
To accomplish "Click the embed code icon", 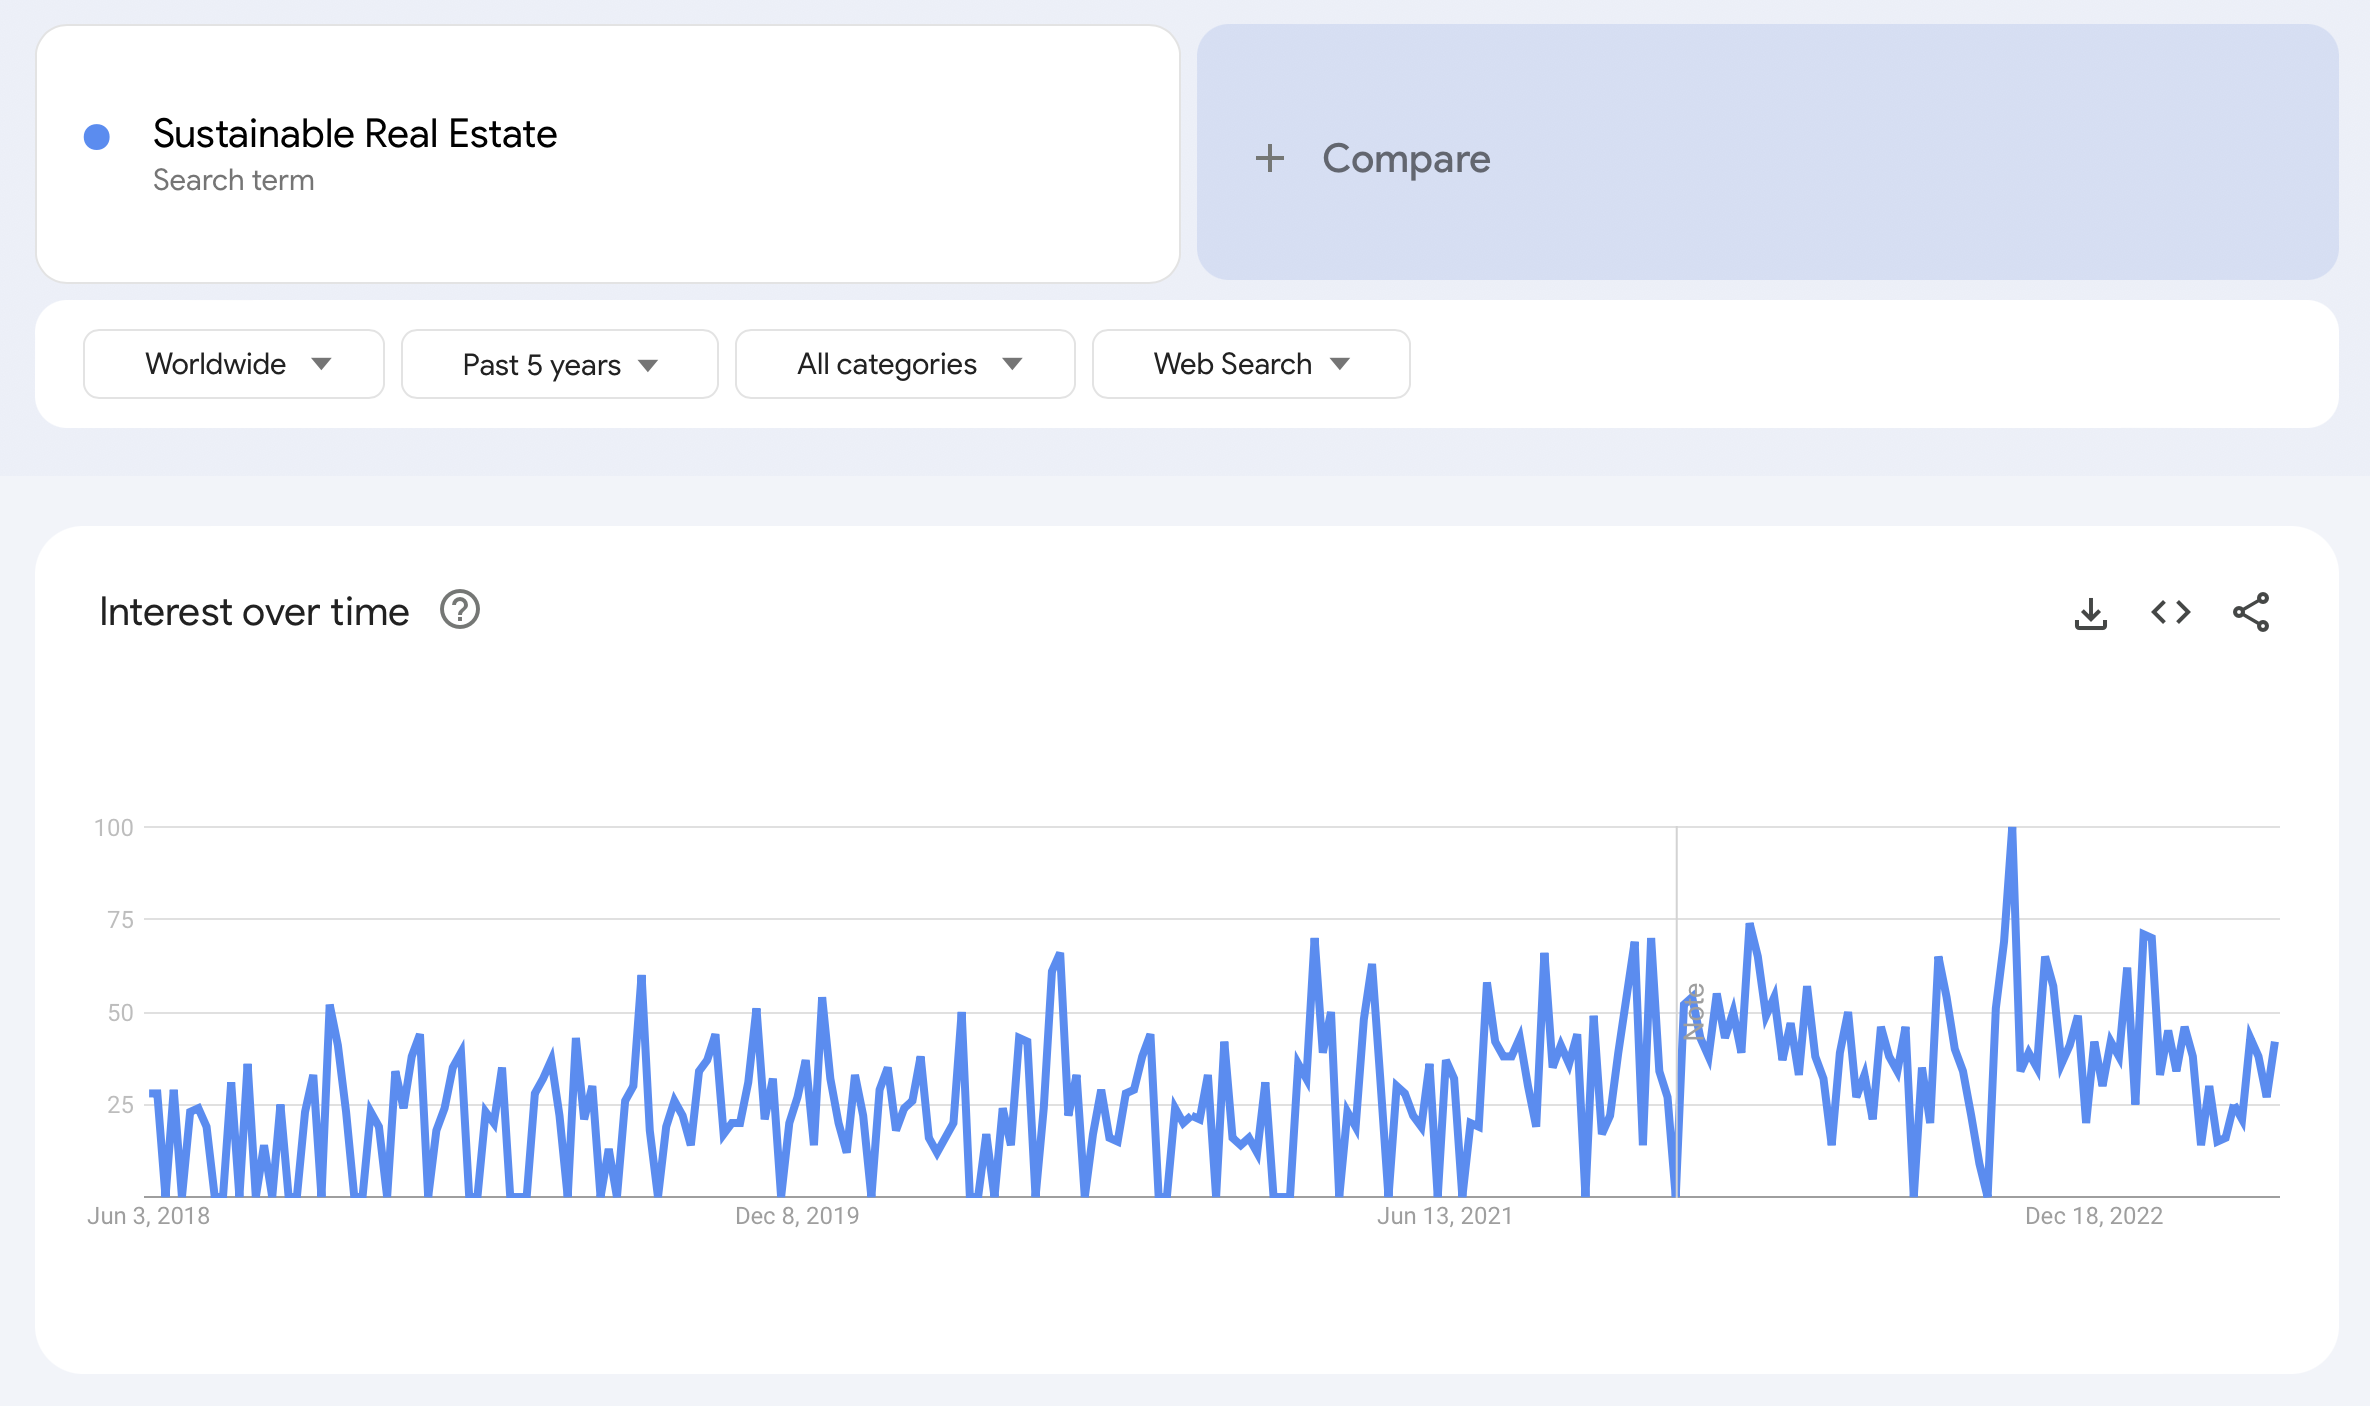I will 2170,612.
